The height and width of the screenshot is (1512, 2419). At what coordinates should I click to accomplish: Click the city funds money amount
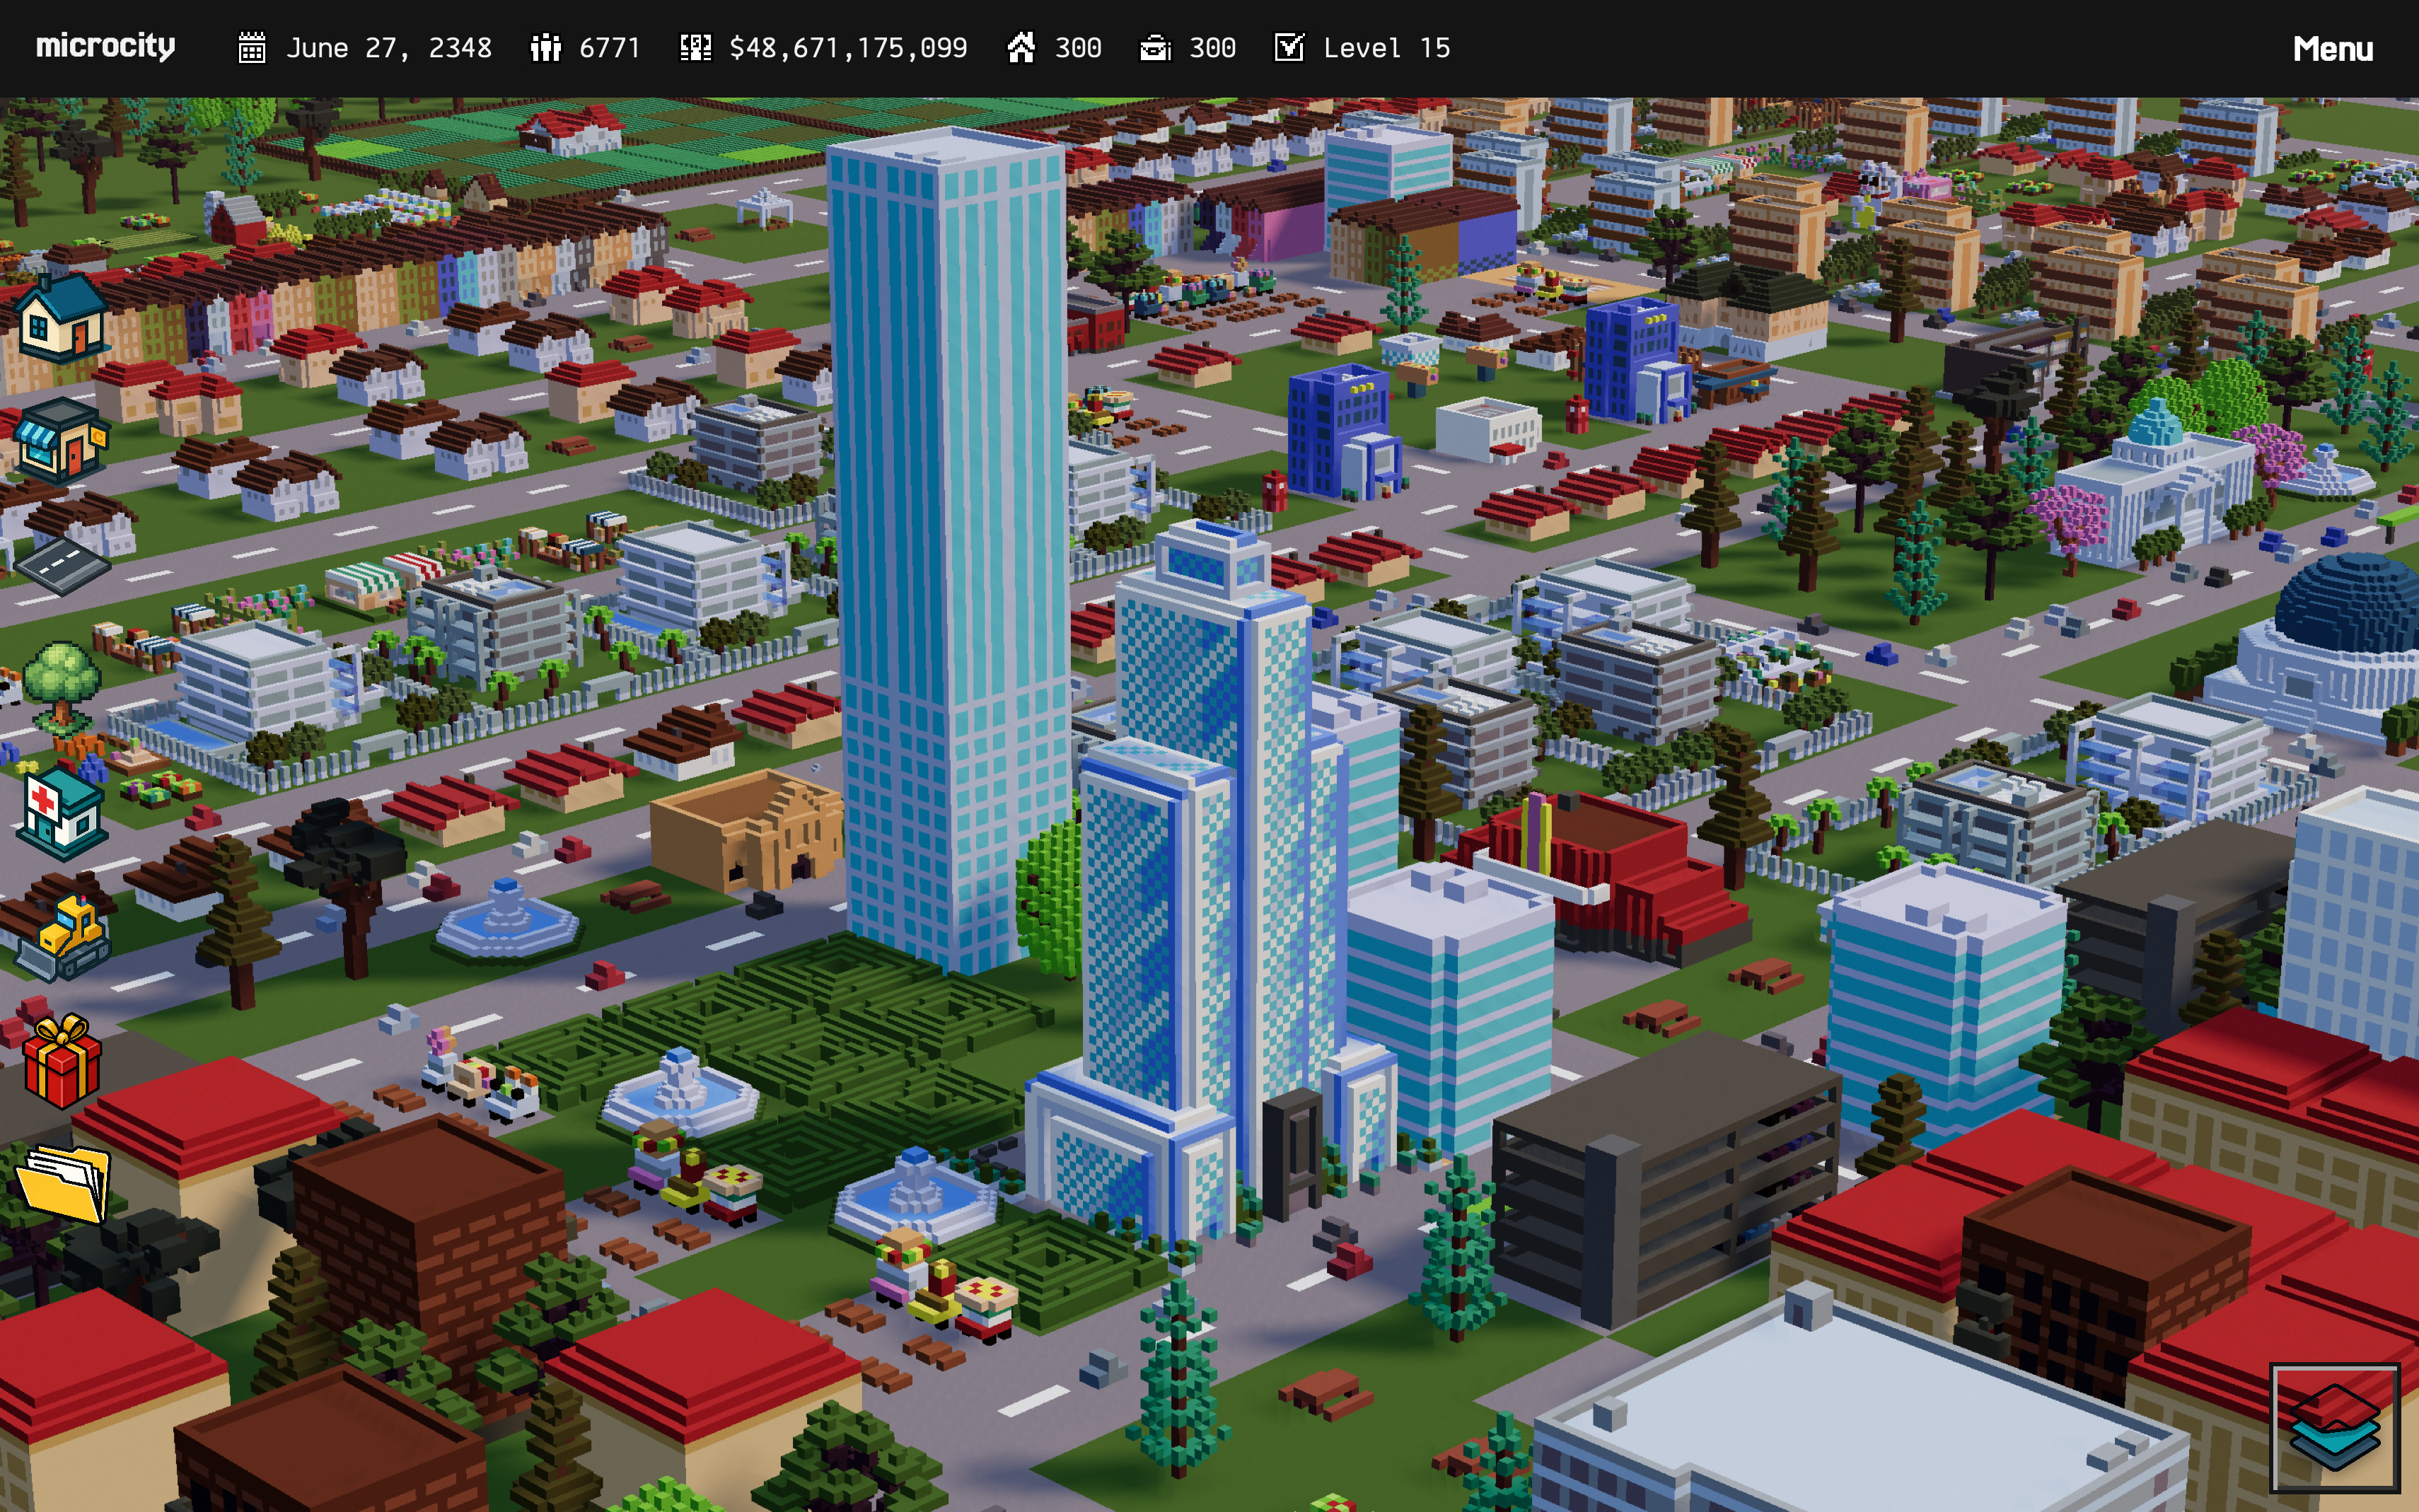click(847, 48)
